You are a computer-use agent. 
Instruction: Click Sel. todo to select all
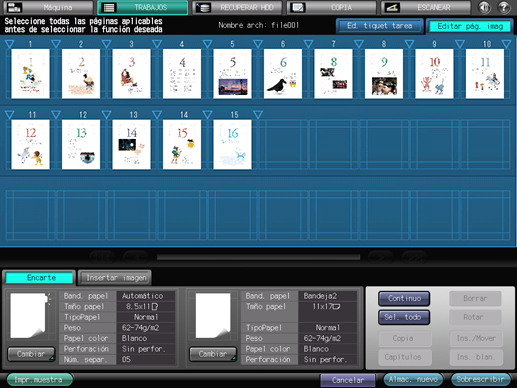[x=404, y=317]
